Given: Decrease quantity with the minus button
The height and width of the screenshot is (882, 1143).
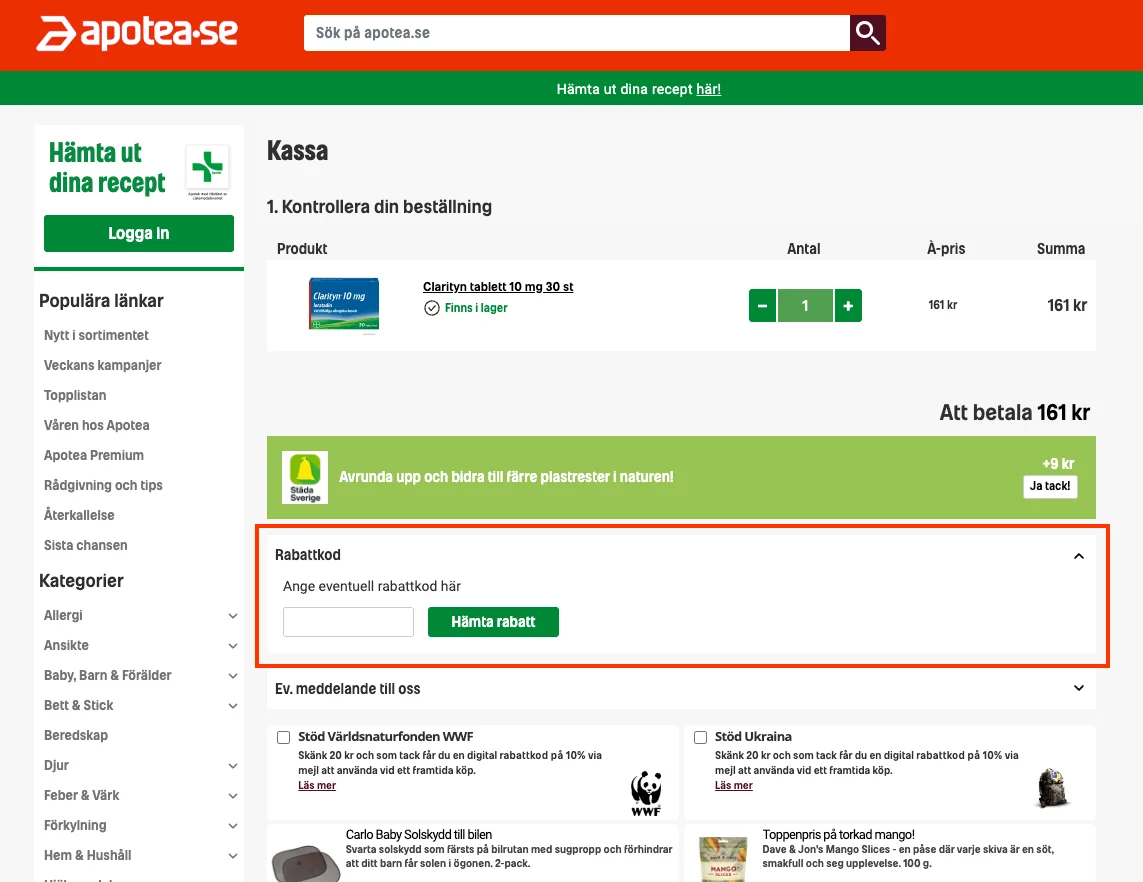Looking at the screenshot, I should click(x=762, y=305).
